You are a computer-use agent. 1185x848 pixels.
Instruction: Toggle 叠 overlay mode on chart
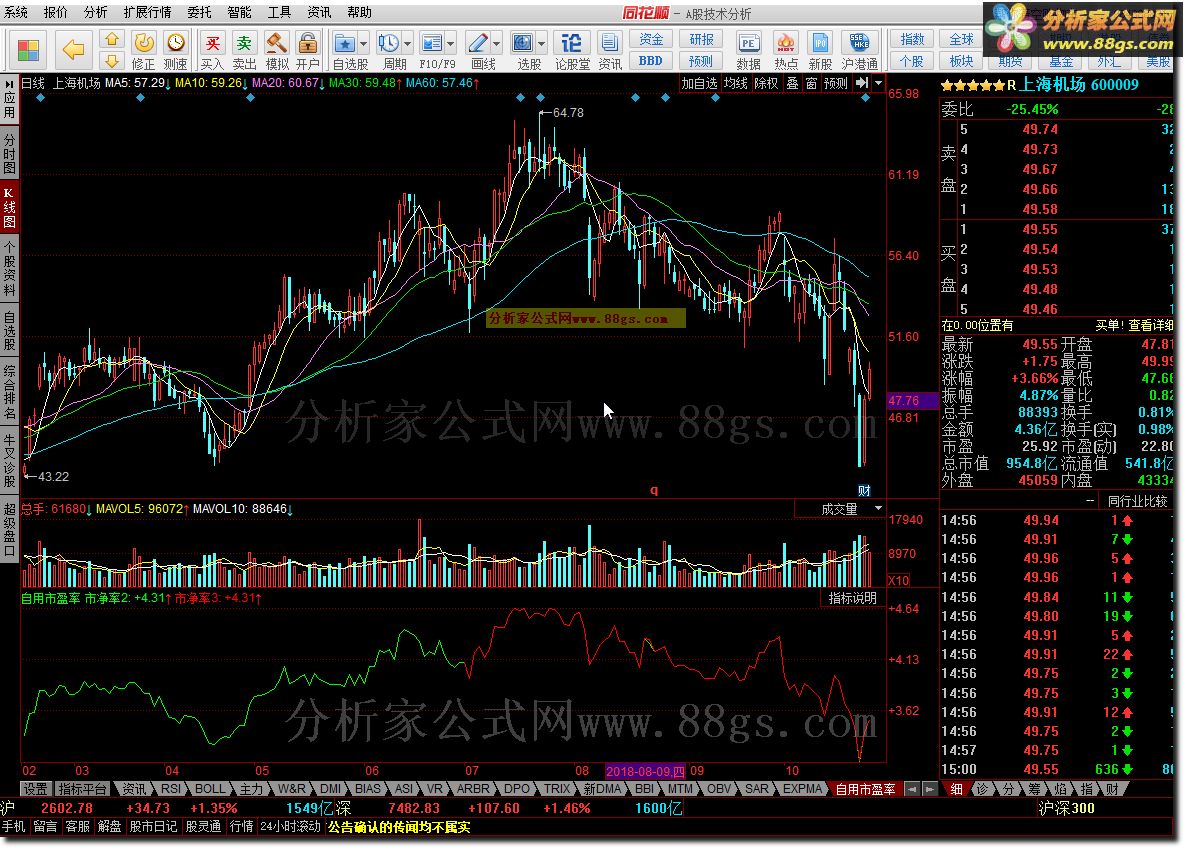pos(792,83)
